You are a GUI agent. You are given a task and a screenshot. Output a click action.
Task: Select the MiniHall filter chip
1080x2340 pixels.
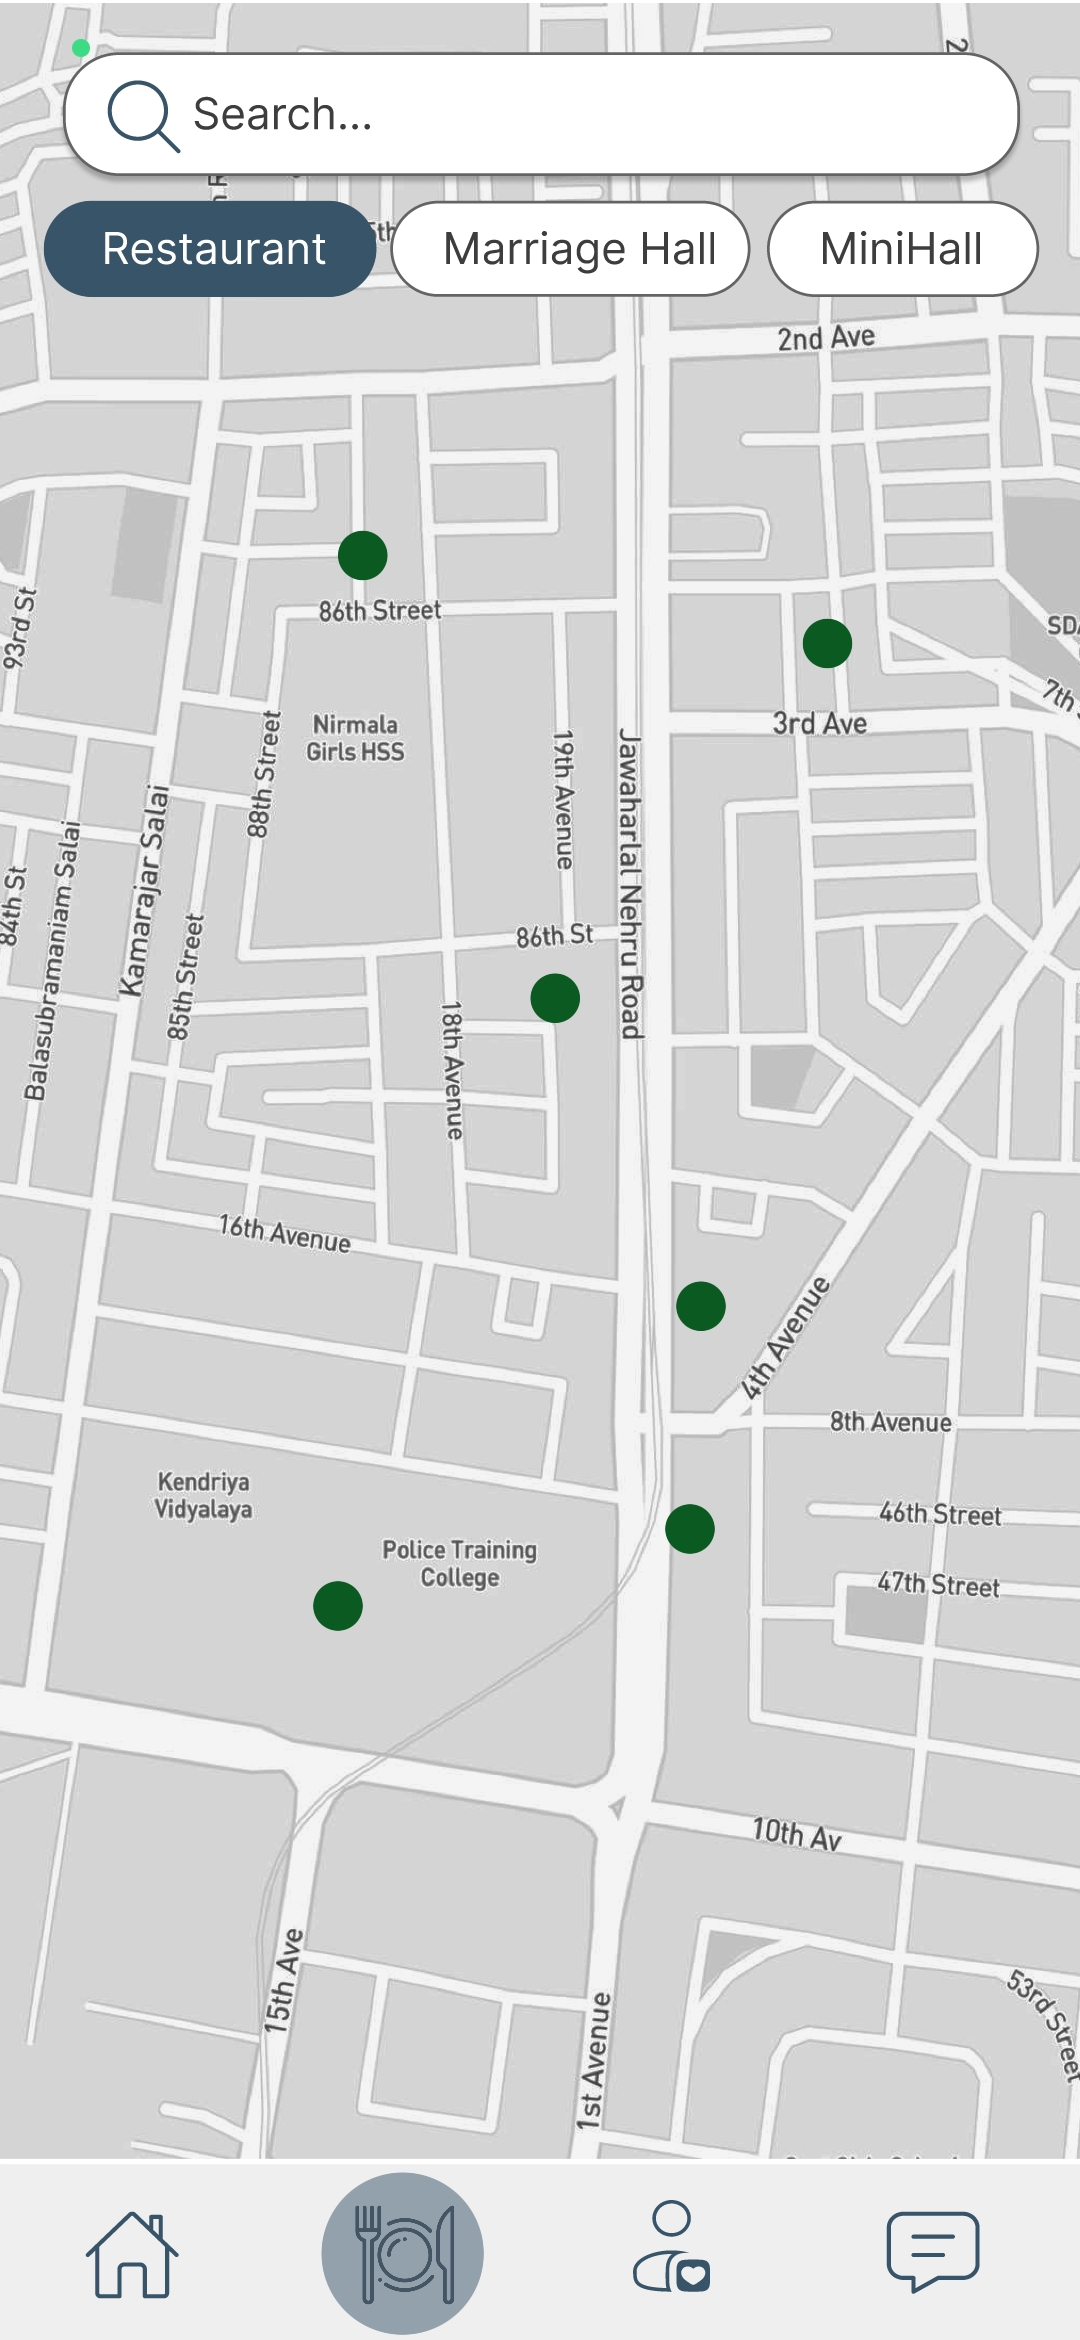coord(902,249)
